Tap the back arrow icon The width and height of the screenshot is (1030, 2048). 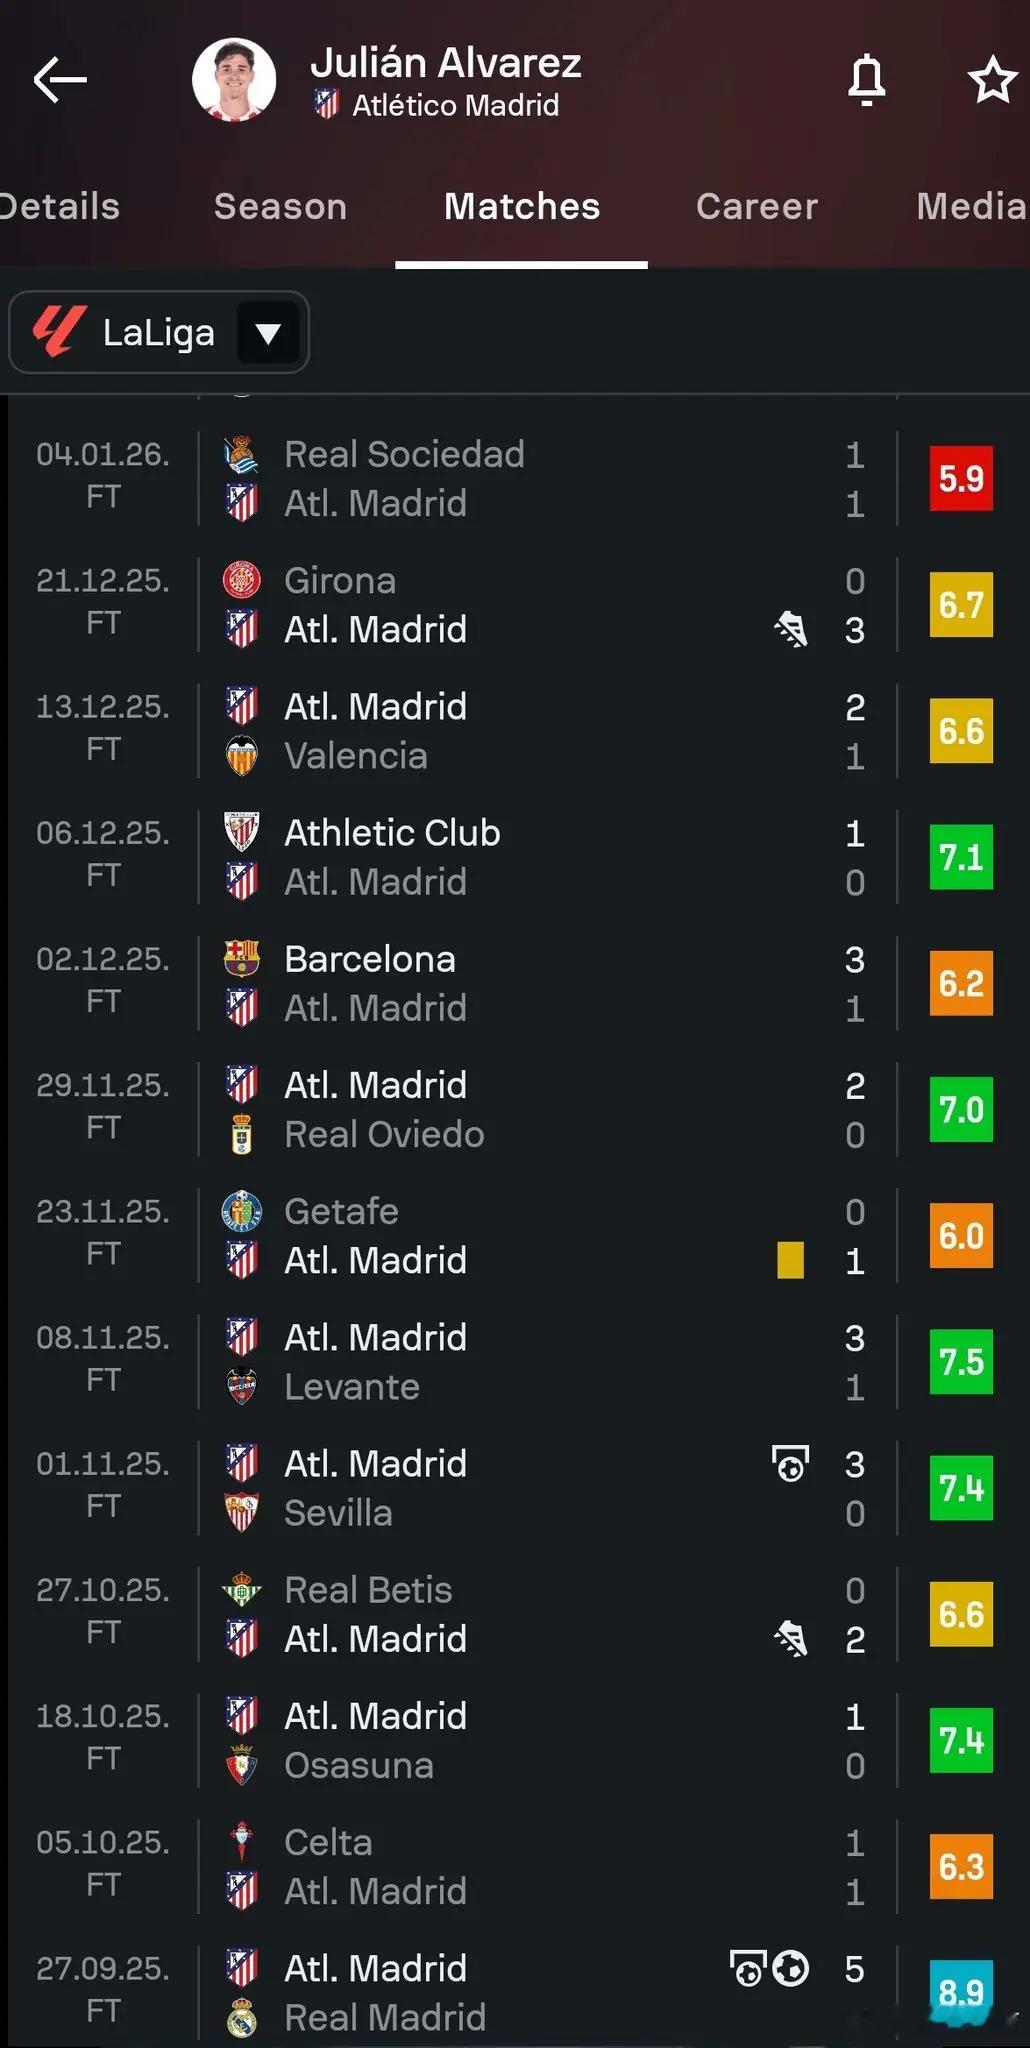[60, 80]
